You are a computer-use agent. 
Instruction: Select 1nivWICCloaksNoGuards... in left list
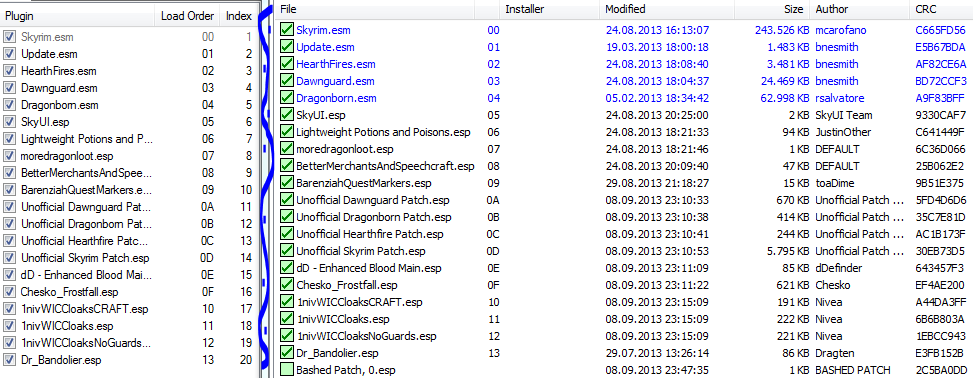86,343
